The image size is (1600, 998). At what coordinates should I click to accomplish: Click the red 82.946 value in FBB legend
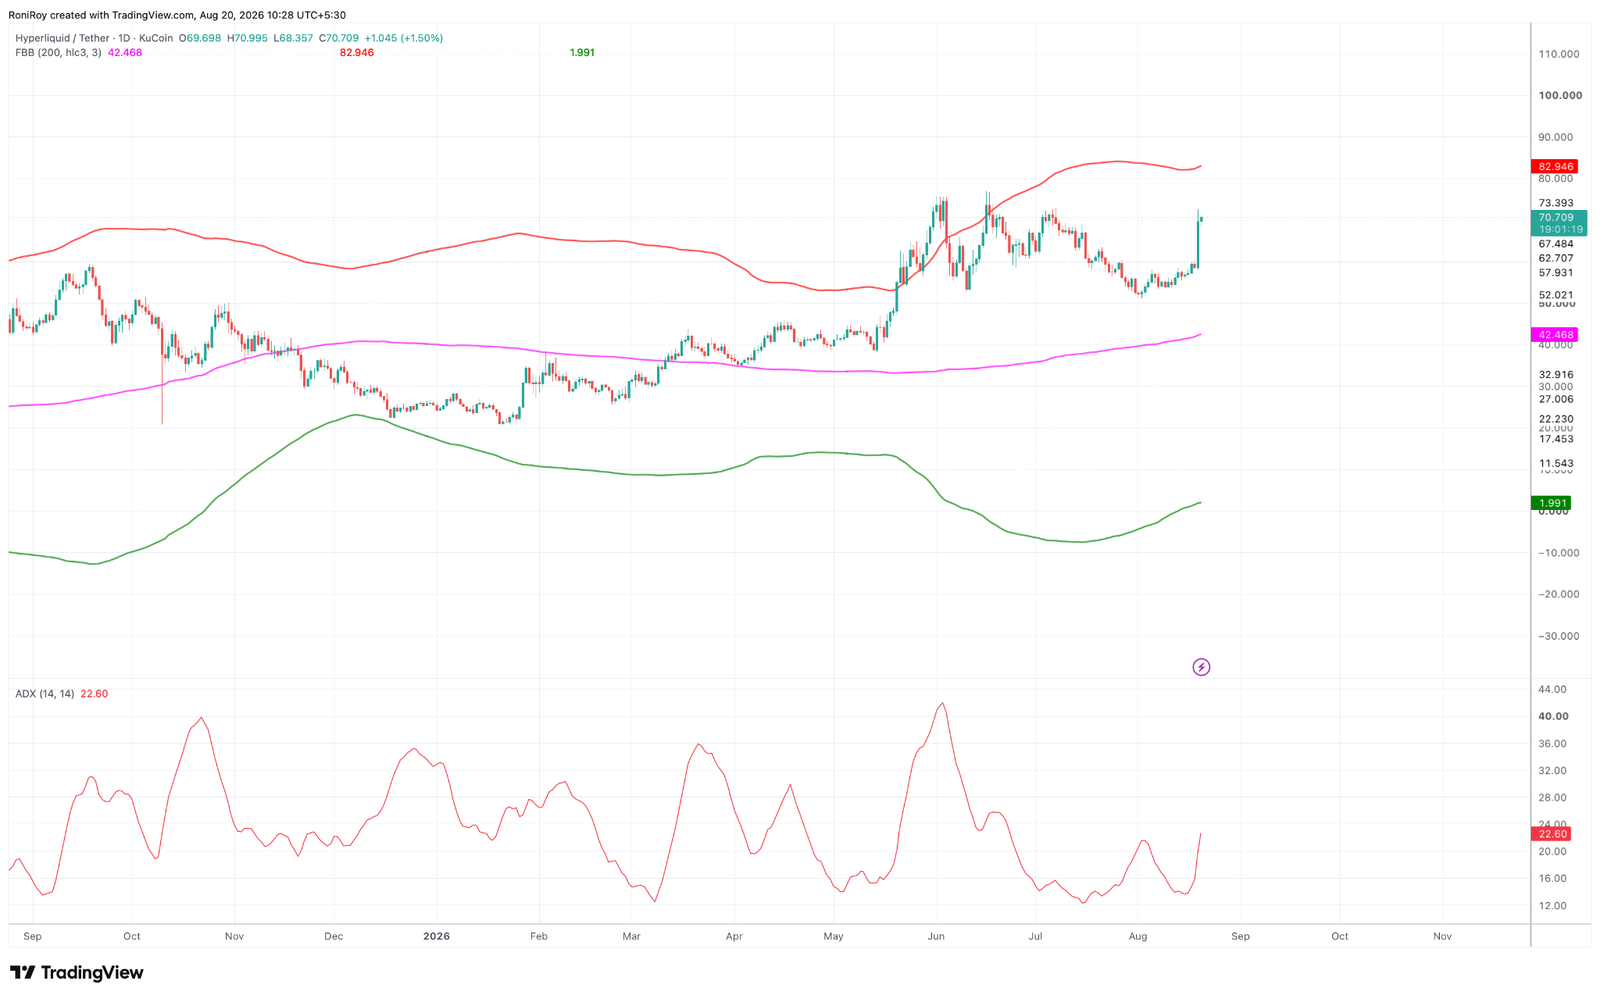click(357, 52)
